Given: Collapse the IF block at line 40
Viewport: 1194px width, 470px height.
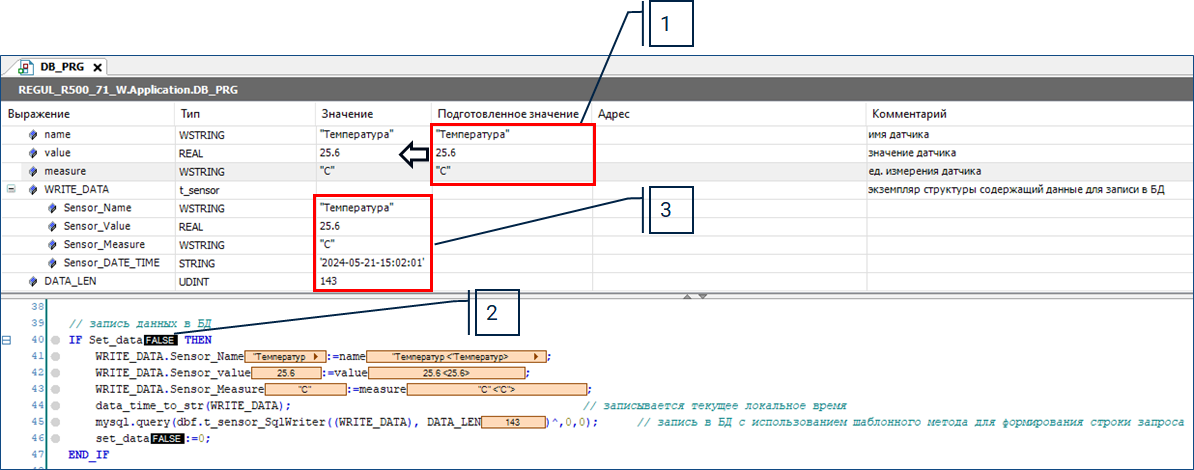Looking at the screenshot, I should click(x=7, y=341).
